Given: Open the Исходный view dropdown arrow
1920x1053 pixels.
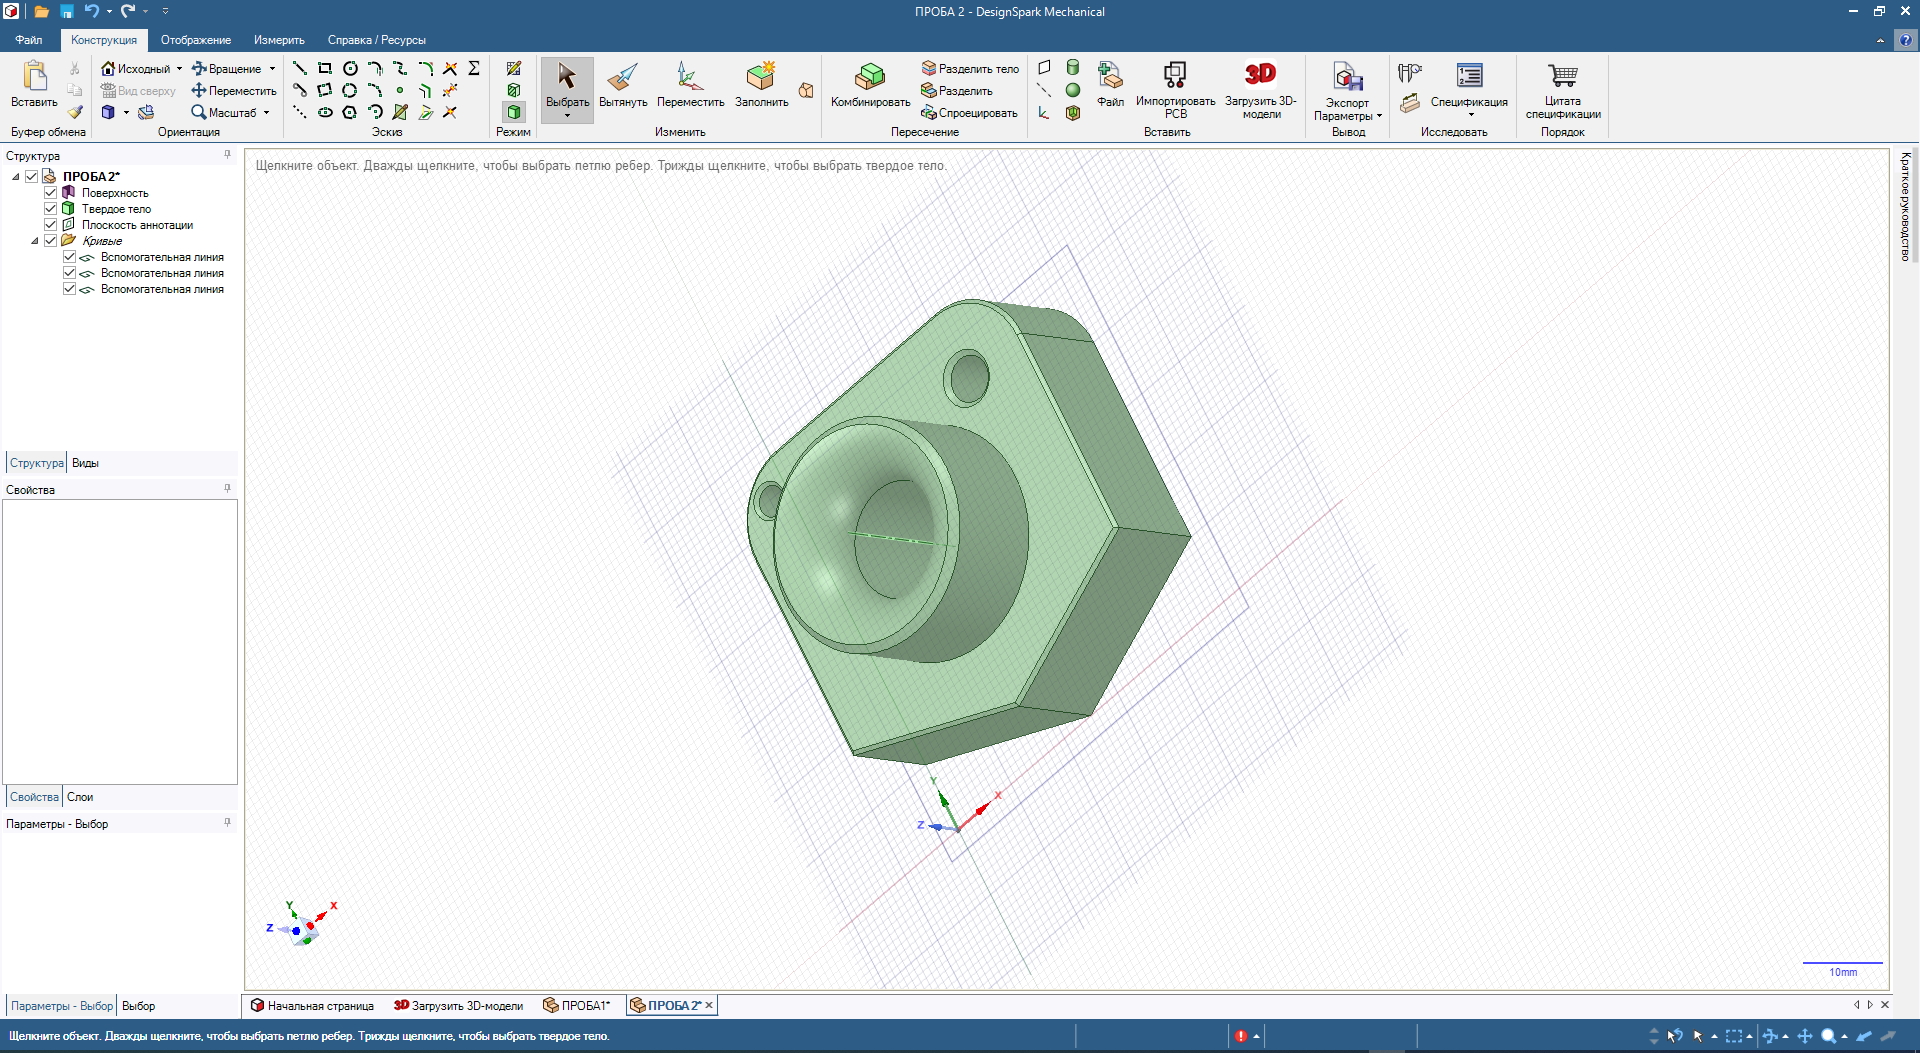Looking at the screenshot, I should click(x=180, y=69).
